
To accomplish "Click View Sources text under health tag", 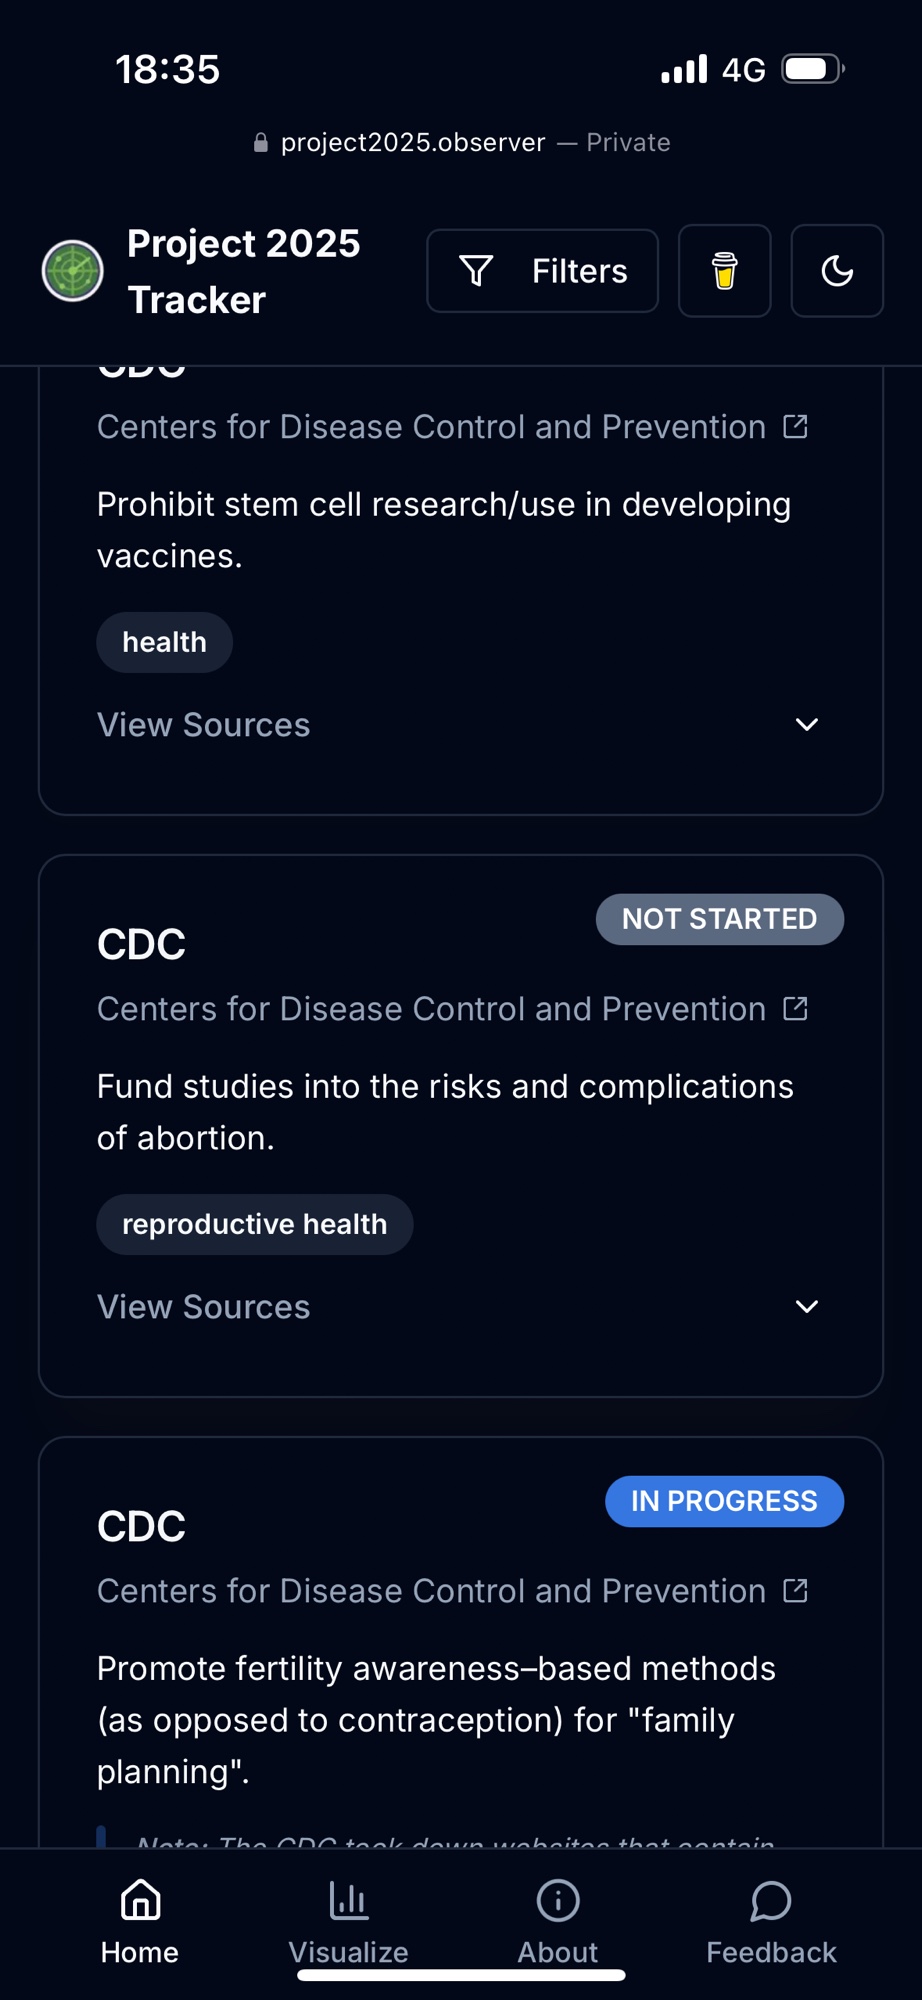I will pos(204,725).
